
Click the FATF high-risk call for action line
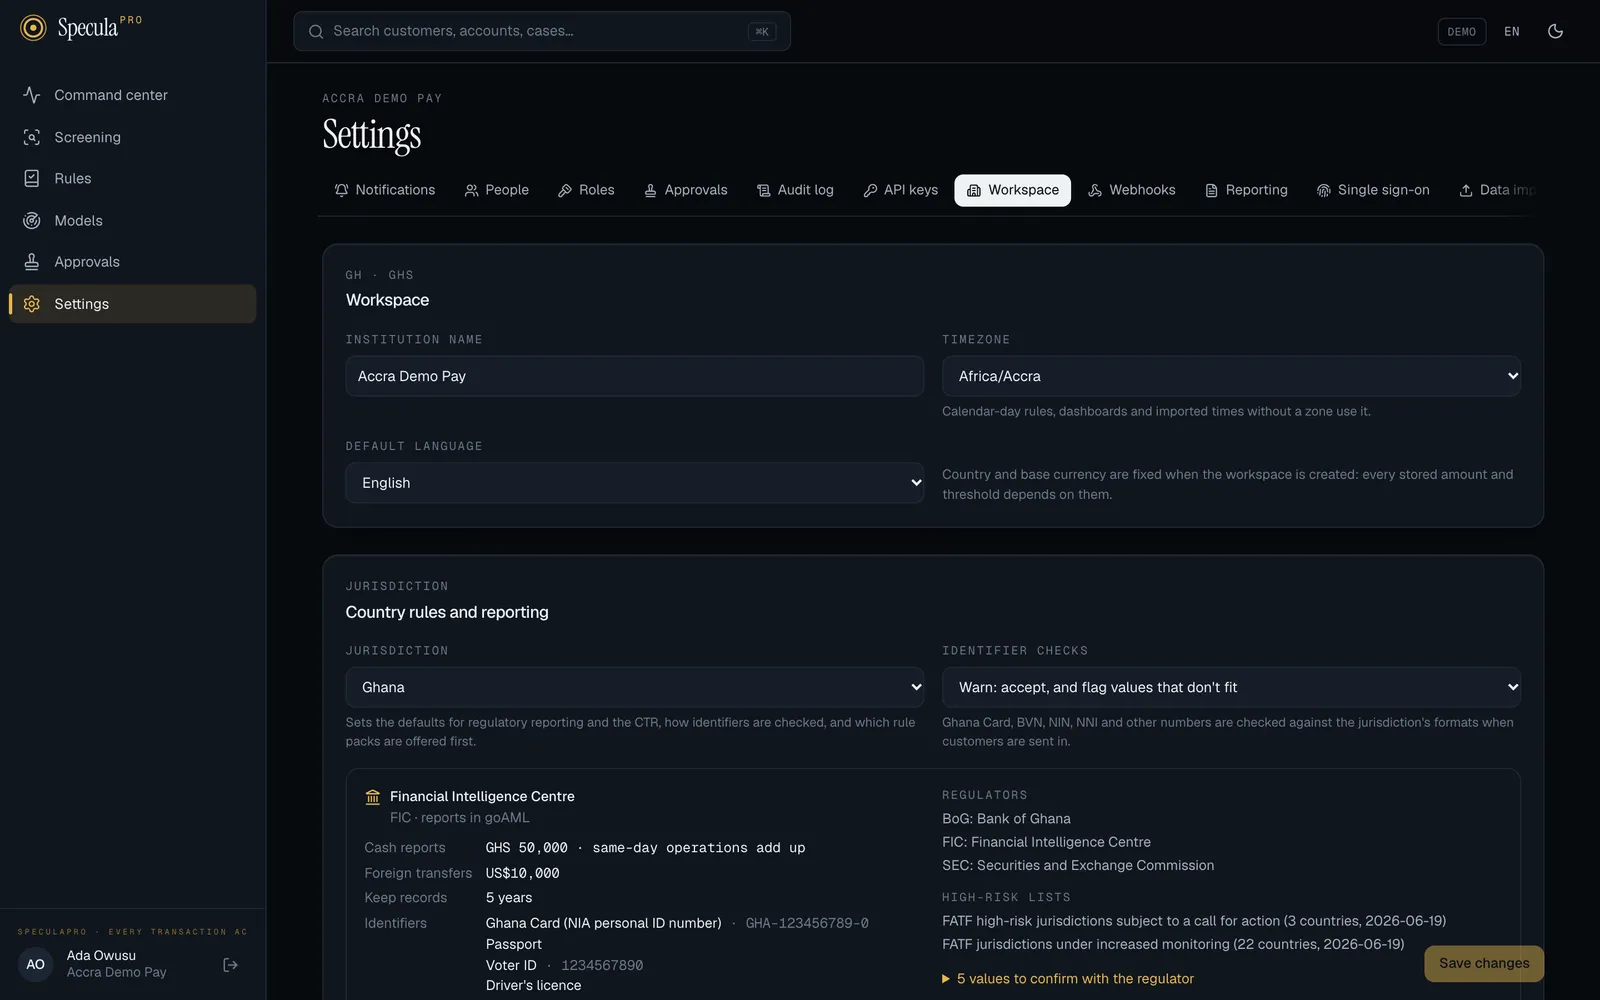tap(1194, 921)
